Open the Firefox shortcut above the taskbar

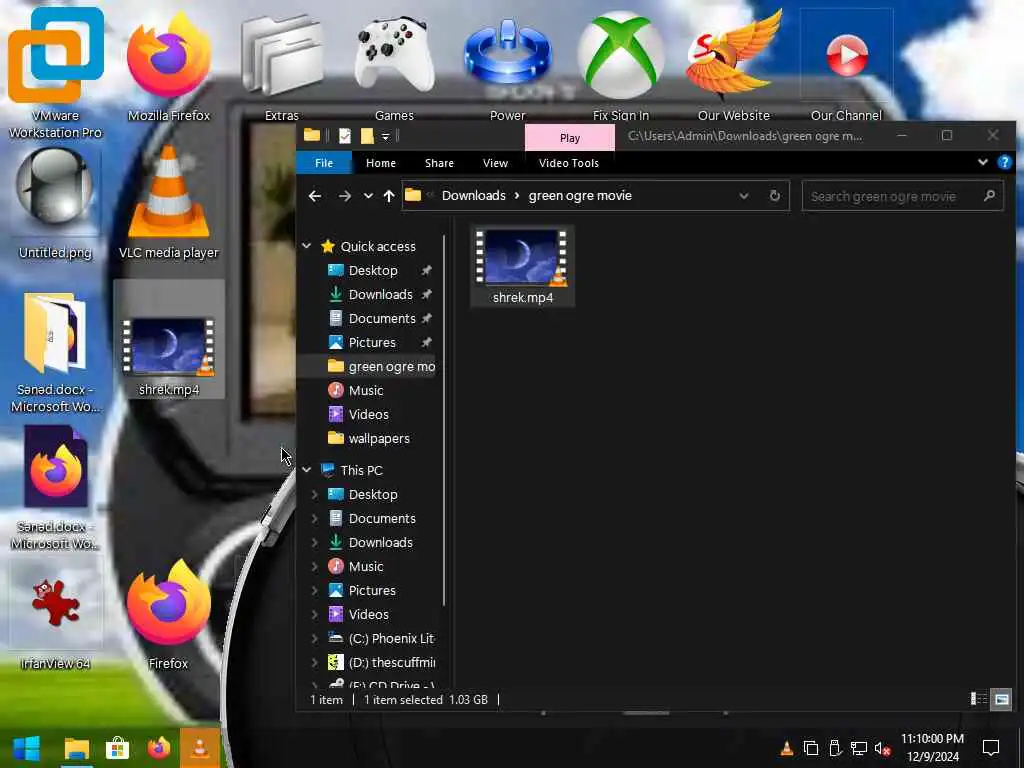[x=168, y=614]
